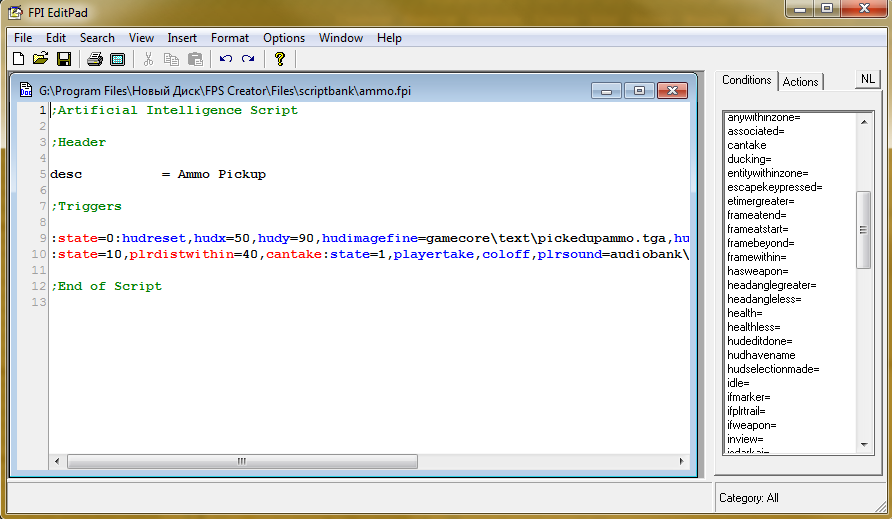Open the File menu
This screenshot has width=892, height=519.
[x=23, y=38]
